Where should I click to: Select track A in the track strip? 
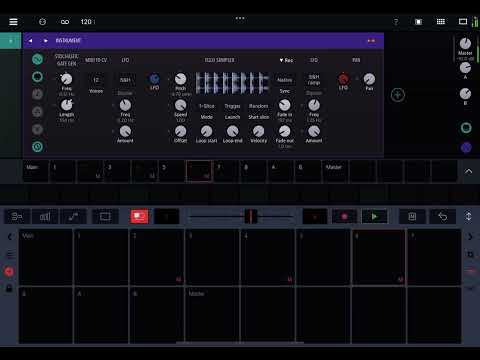tap(281, 172)
